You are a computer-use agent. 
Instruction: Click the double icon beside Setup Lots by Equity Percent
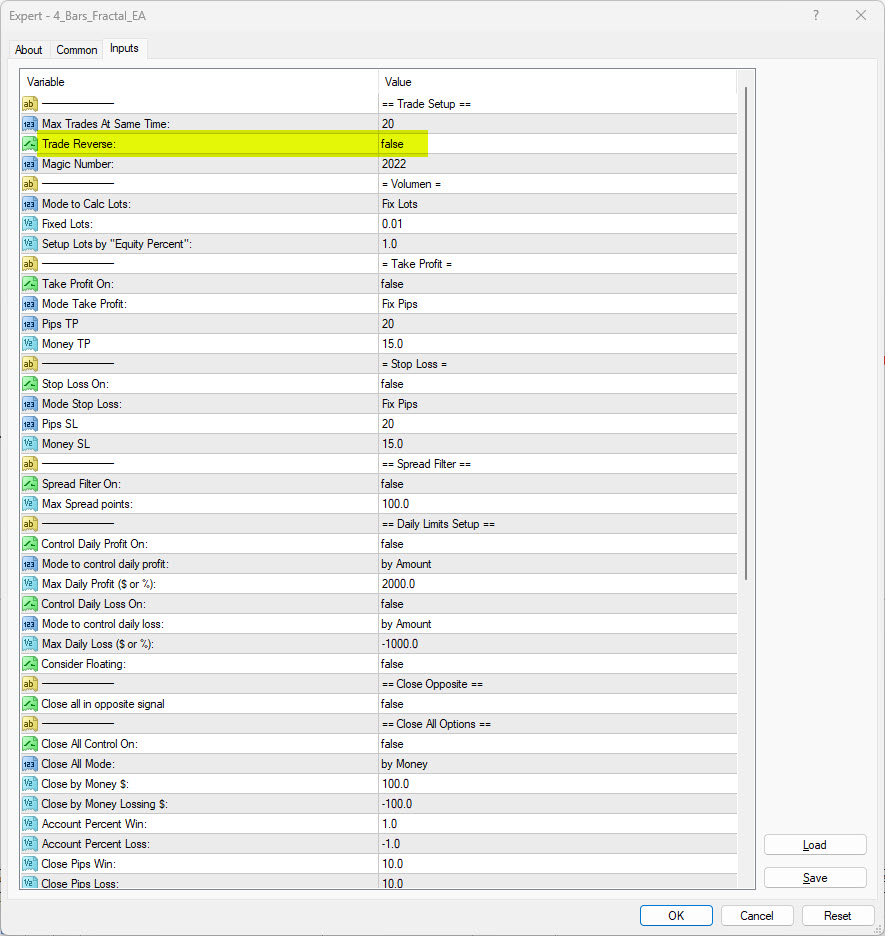(x=30, y=244)
